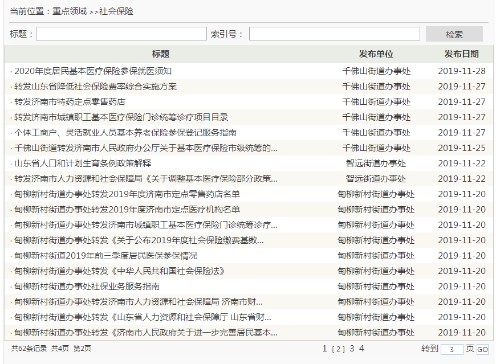Open 转发济南市人力资源和社会保障局《关于调整基本医疗保险 link

pos(146,179)
